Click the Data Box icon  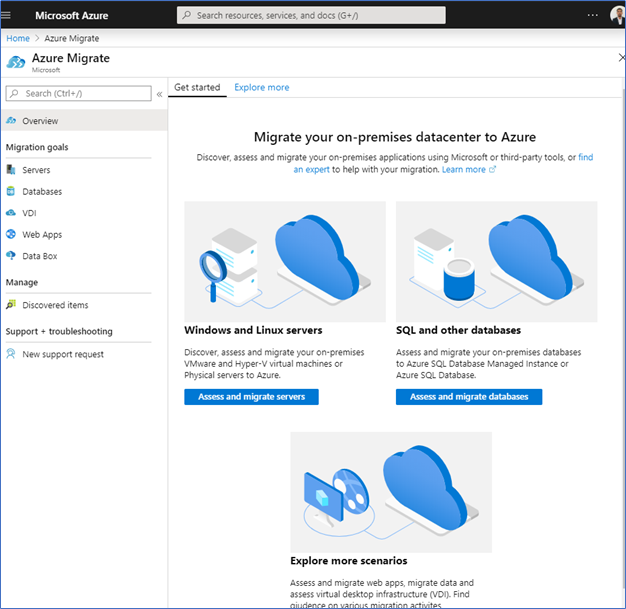[x=11, y=255]
